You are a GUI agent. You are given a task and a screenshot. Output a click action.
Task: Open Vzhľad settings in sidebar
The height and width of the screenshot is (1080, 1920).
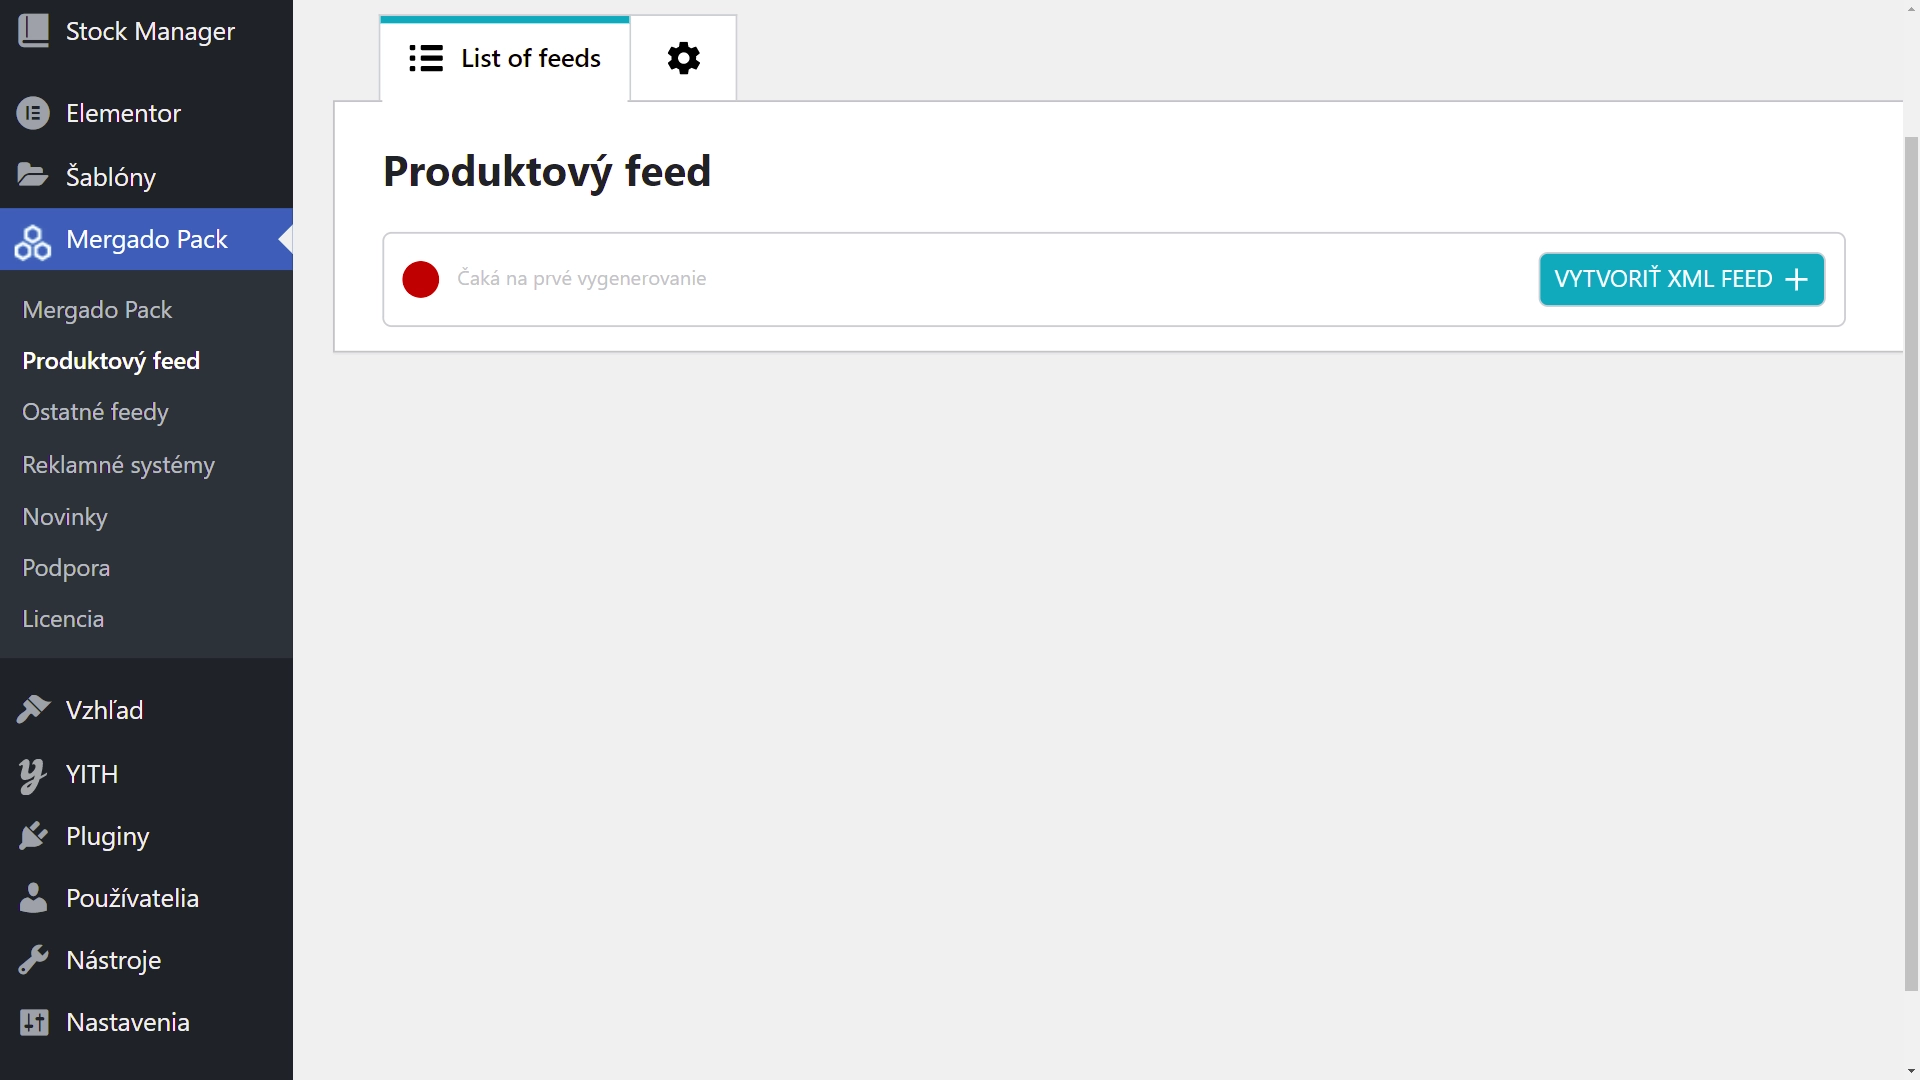(x=103, y=709)
